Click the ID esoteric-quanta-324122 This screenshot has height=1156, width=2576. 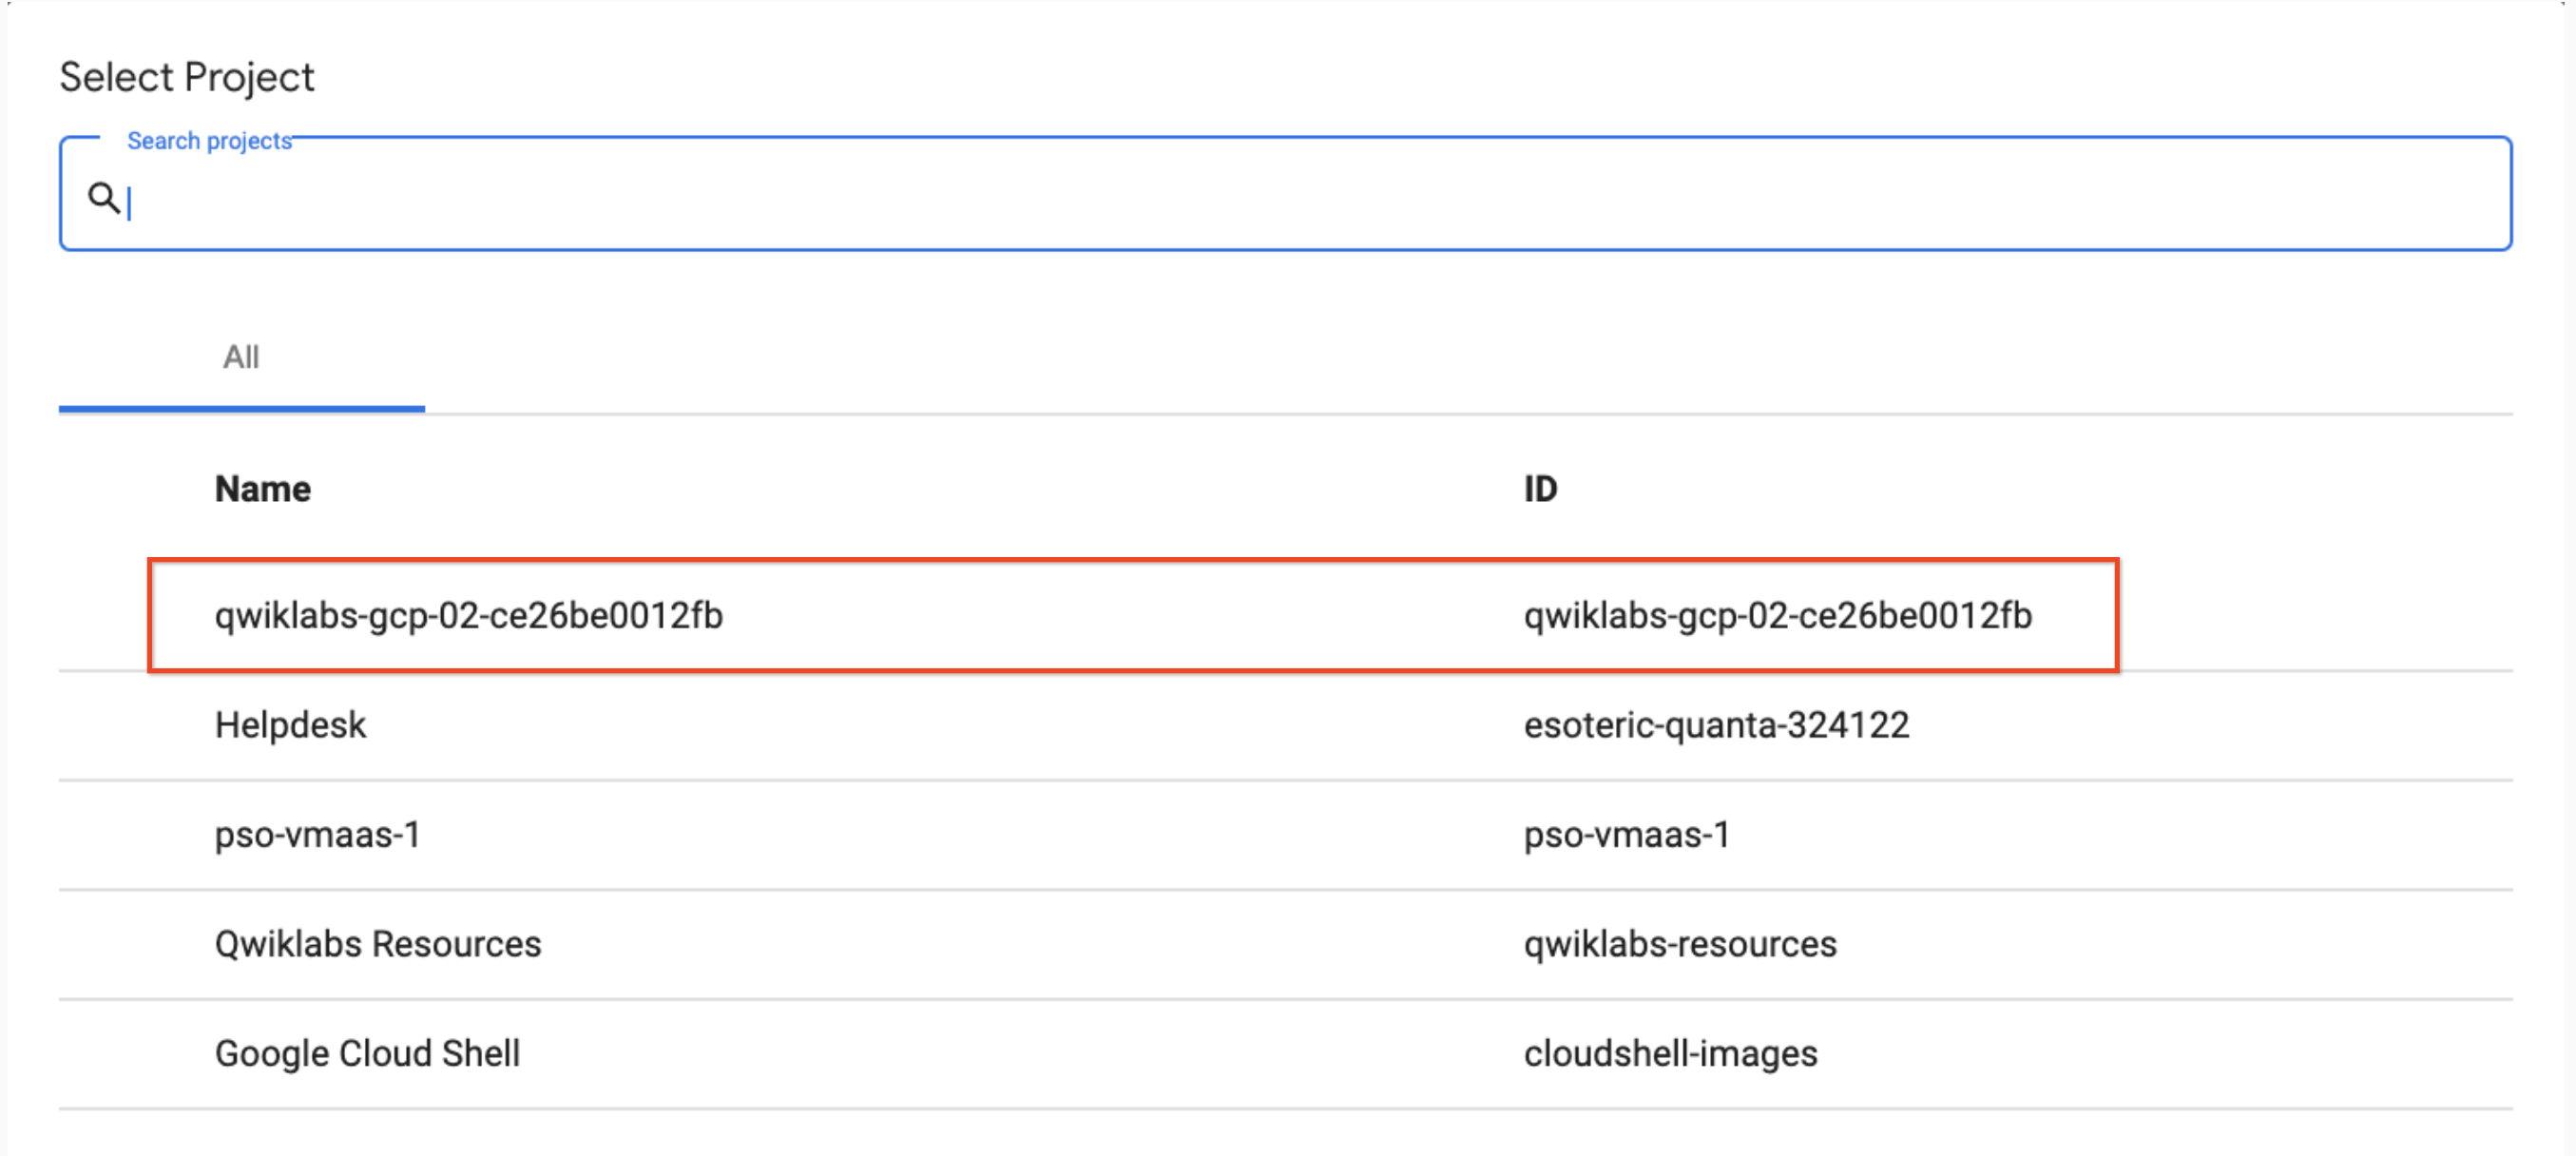click(x=1716, y=725)
